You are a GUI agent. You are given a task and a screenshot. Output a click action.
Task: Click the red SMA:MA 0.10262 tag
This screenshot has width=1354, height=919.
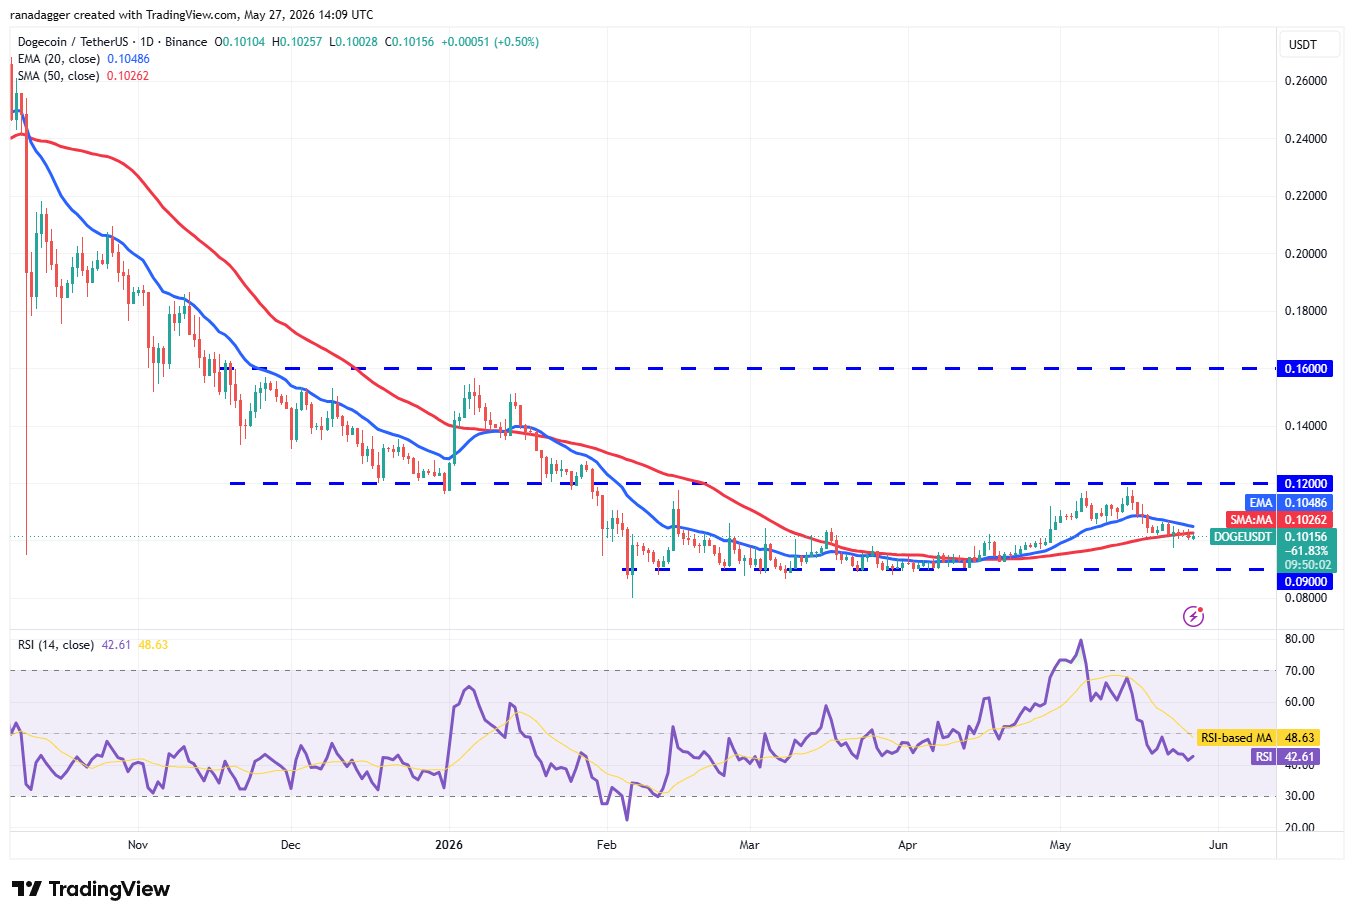pyautogui.click(x=1279, y=520)
